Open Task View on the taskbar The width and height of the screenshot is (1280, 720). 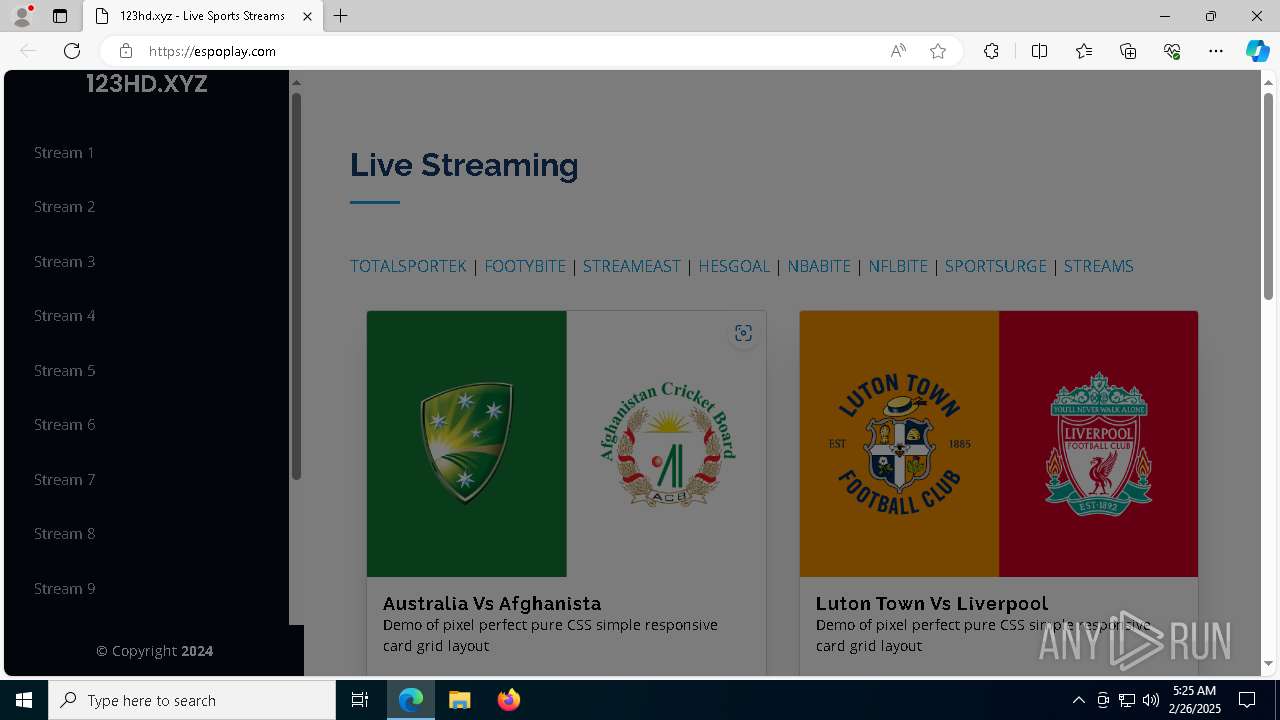(x=360, y=700)
